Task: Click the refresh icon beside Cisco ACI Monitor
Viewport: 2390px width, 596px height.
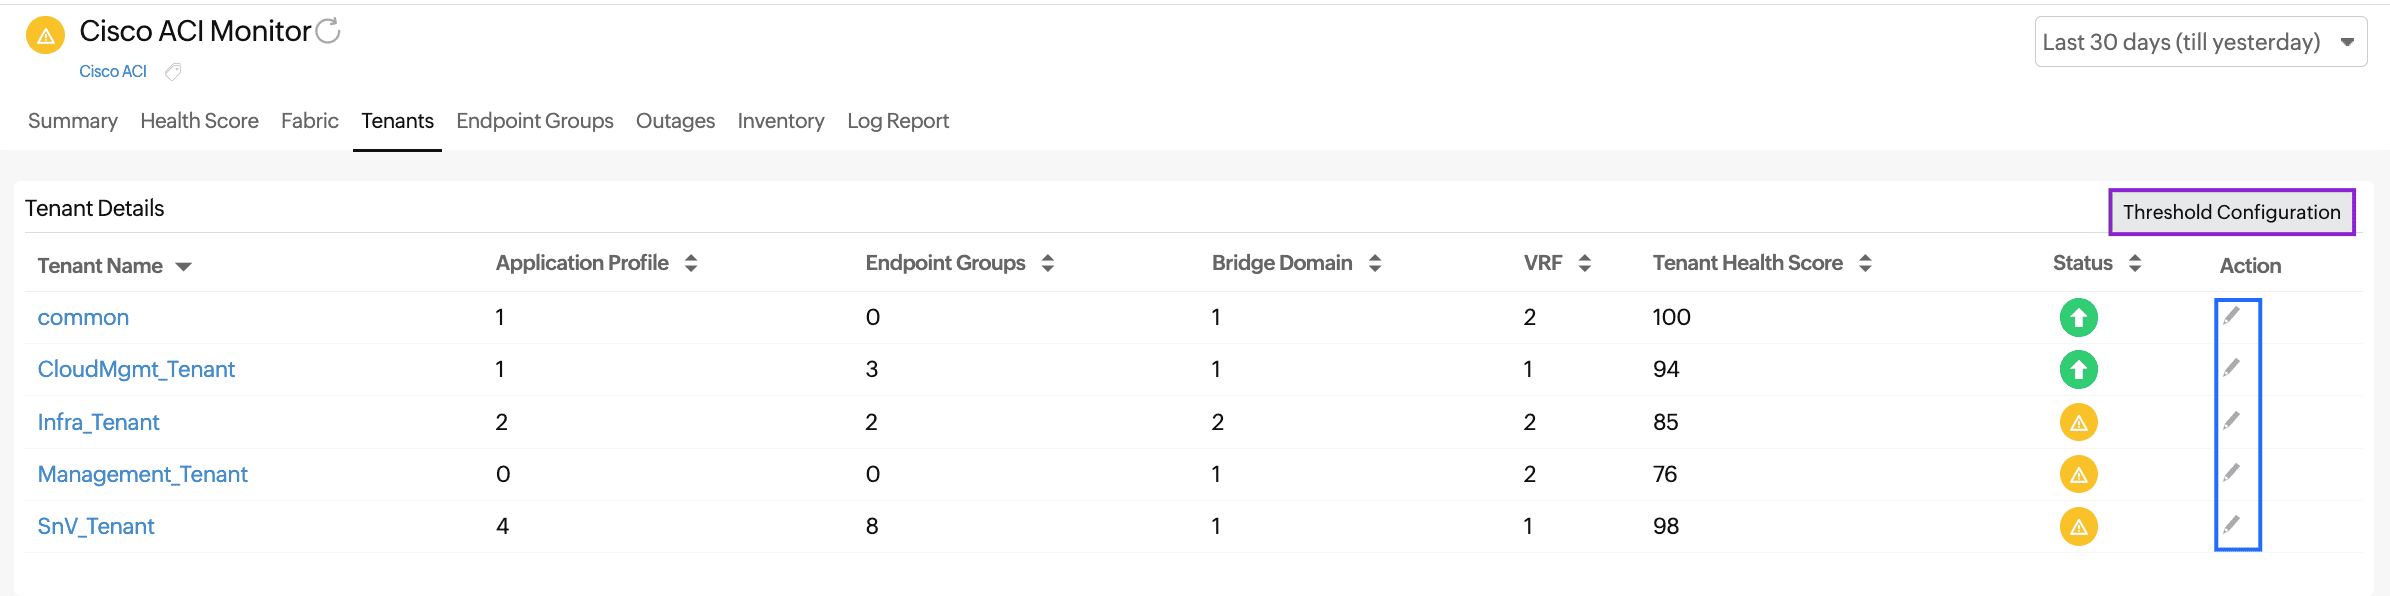Action: pyautogui.click(x=328, y=32)
